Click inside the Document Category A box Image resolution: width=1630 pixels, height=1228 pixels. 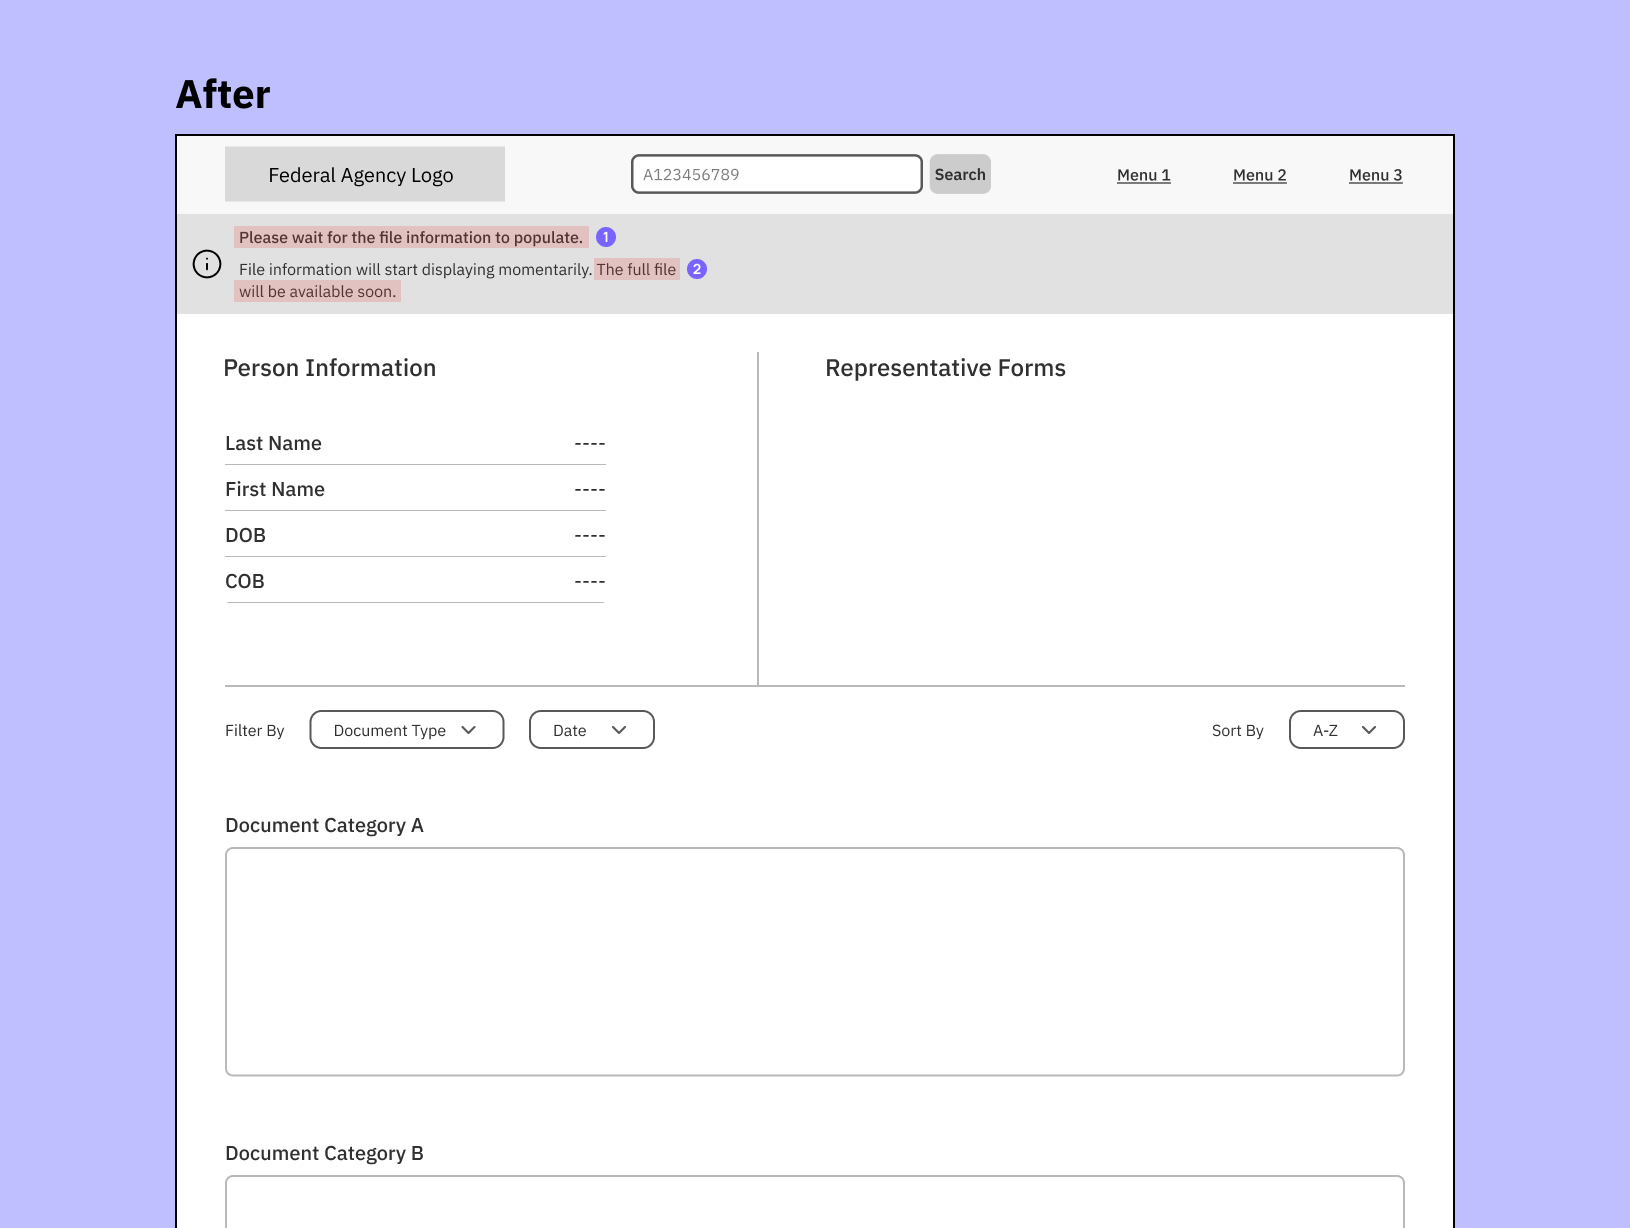(x=814, y=961)
